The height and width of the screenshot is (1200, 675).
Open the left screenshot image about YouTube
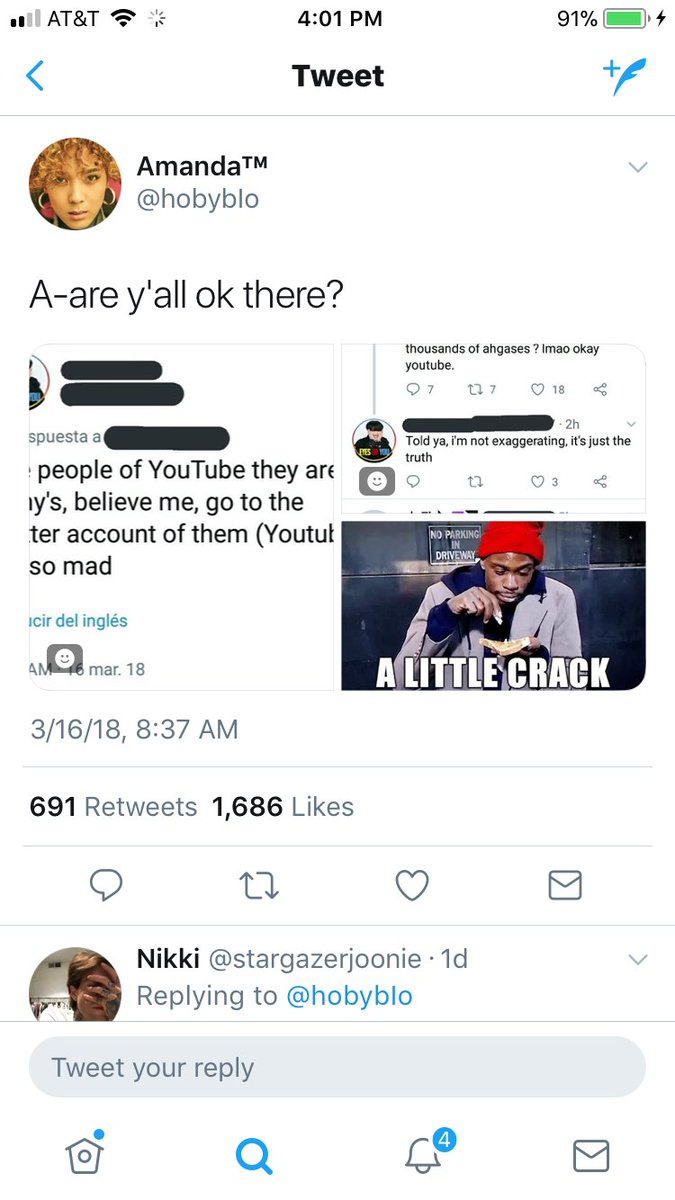[x=181, y=517]
